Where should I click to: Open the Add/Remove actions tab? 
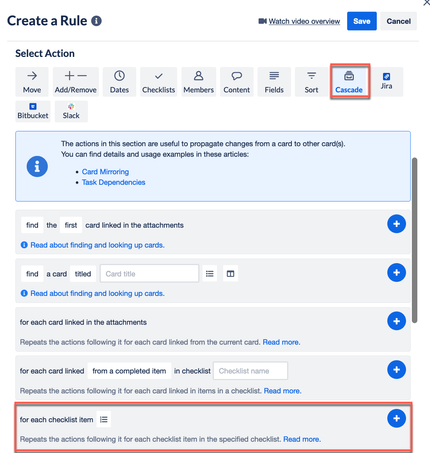76,82
